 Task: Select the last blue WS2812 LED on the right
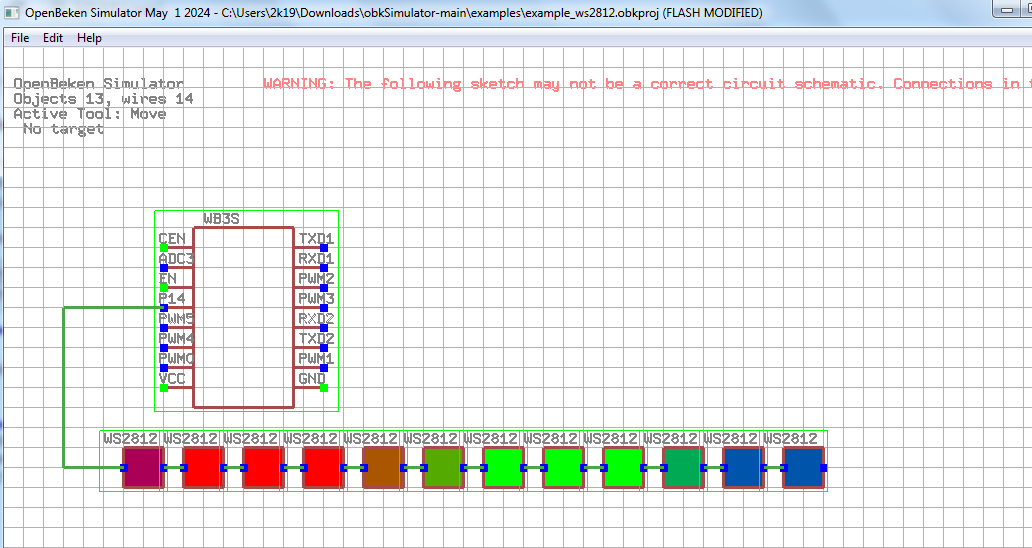[804, 468]
